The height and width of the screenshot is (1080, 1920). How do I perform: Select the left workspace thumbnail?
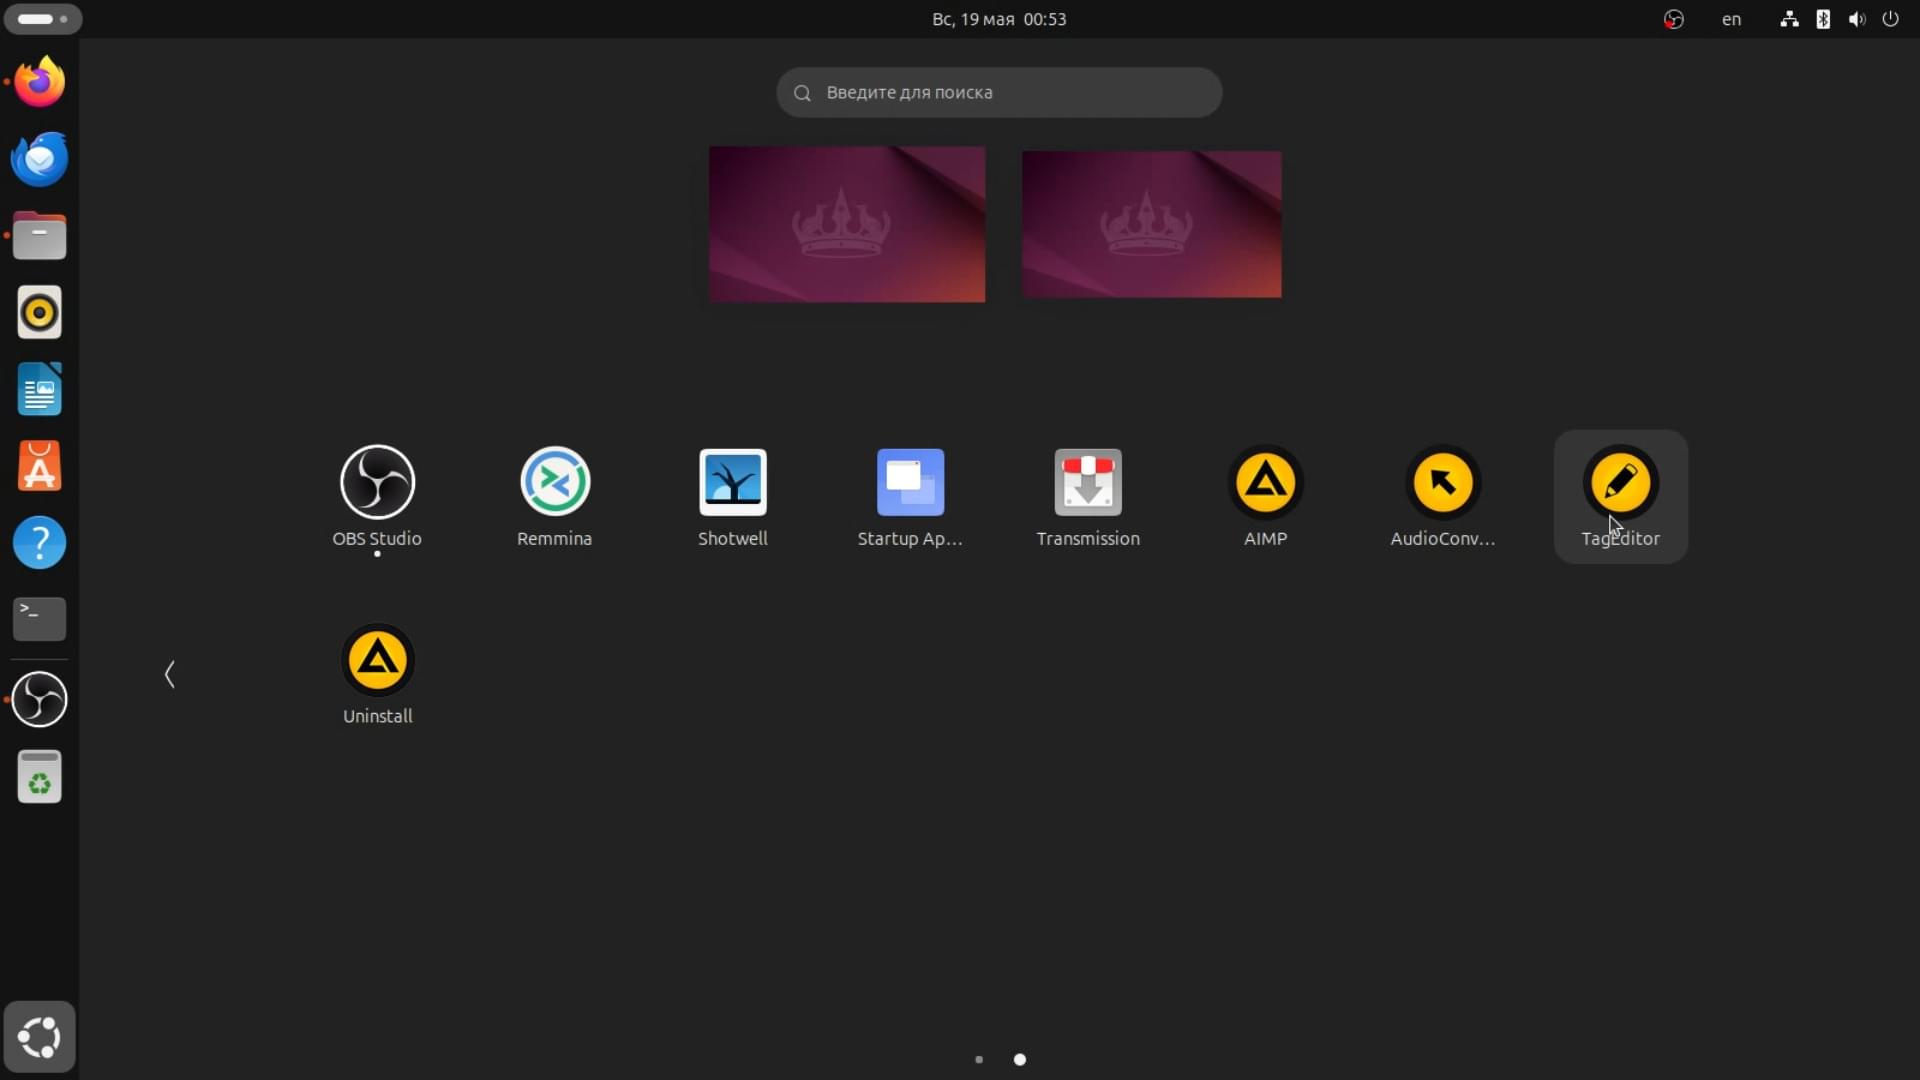[x=847, y=224]
